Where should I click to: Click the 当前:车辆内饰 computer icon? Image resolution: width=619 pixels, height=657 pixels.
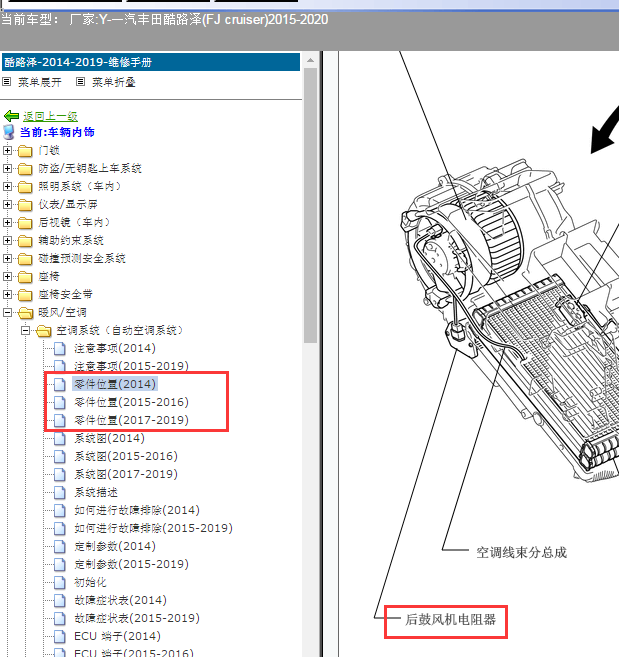tap(9, 132)
